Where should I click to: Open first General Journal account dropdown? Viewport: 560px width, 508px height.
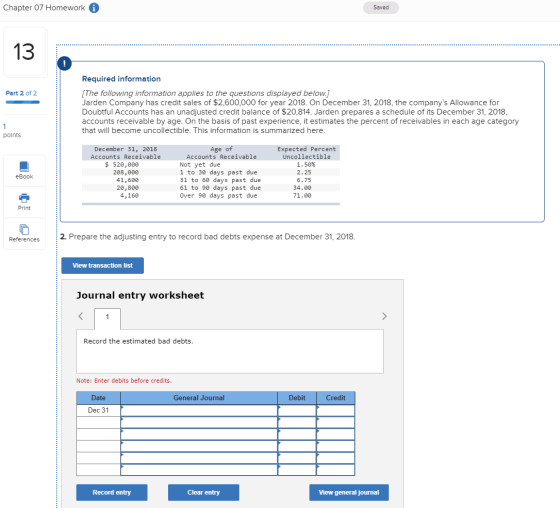[x=199, y=410]
